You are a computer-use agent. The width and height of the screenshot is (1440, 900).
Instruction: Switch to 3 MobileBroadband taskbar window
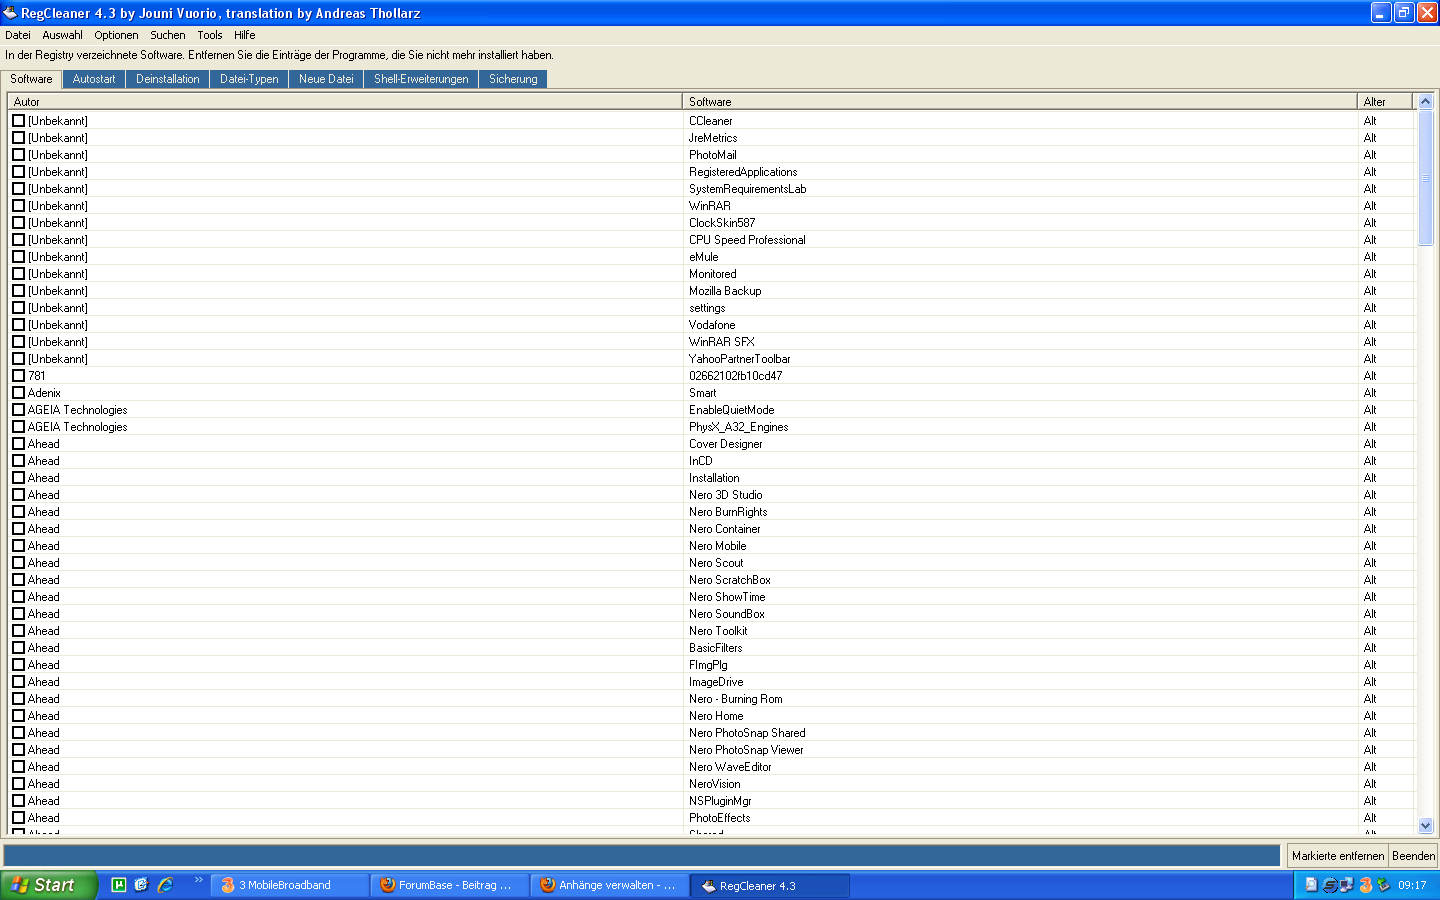pos(290,885)
